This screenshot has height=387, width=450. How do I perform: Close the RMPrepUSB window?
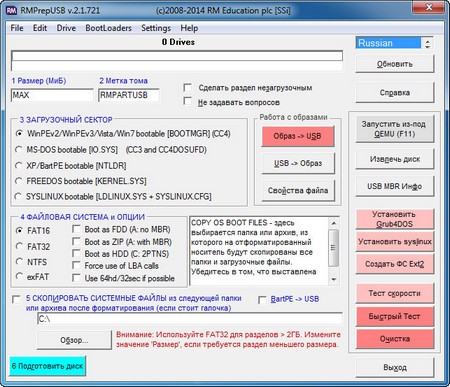(429, 7)
